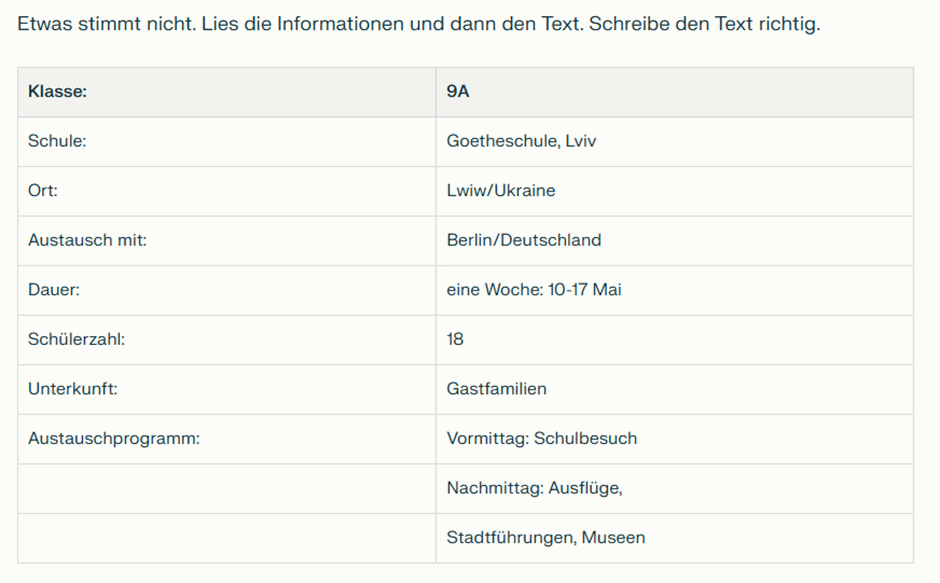The height and width of the screenshot is (583, 940).
Task: Click the empty cell left of Stadtführungen
Action: coord(227,538)
